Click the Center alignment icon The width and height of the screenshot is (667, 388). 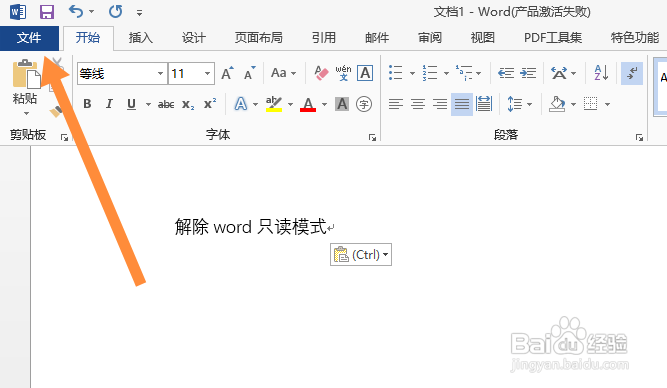418,104
